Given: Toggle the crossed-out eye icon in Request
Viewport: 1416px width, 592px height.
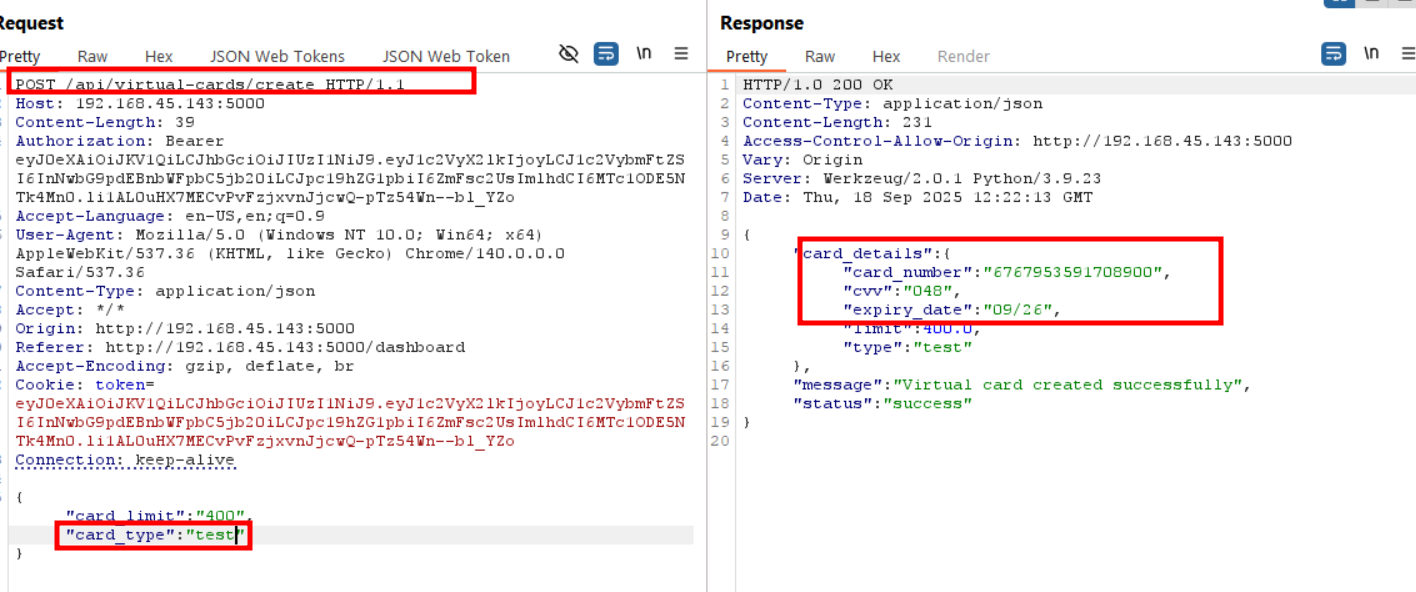Looking at the screenshot, I should (569, 54).
